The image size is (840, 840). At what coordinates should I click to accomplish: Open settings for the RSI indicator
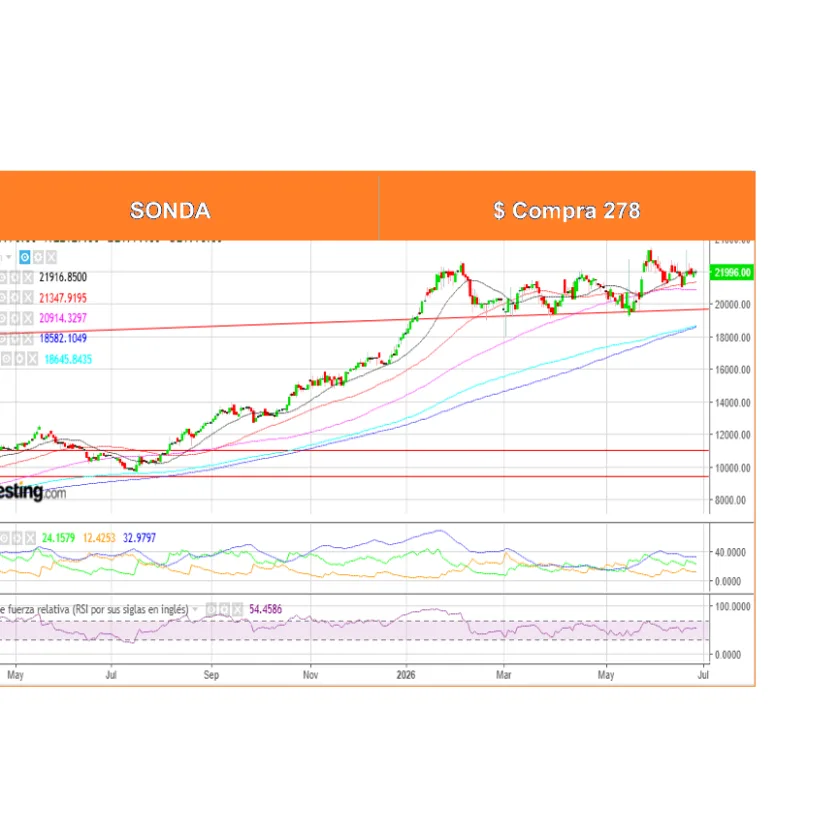224,609
